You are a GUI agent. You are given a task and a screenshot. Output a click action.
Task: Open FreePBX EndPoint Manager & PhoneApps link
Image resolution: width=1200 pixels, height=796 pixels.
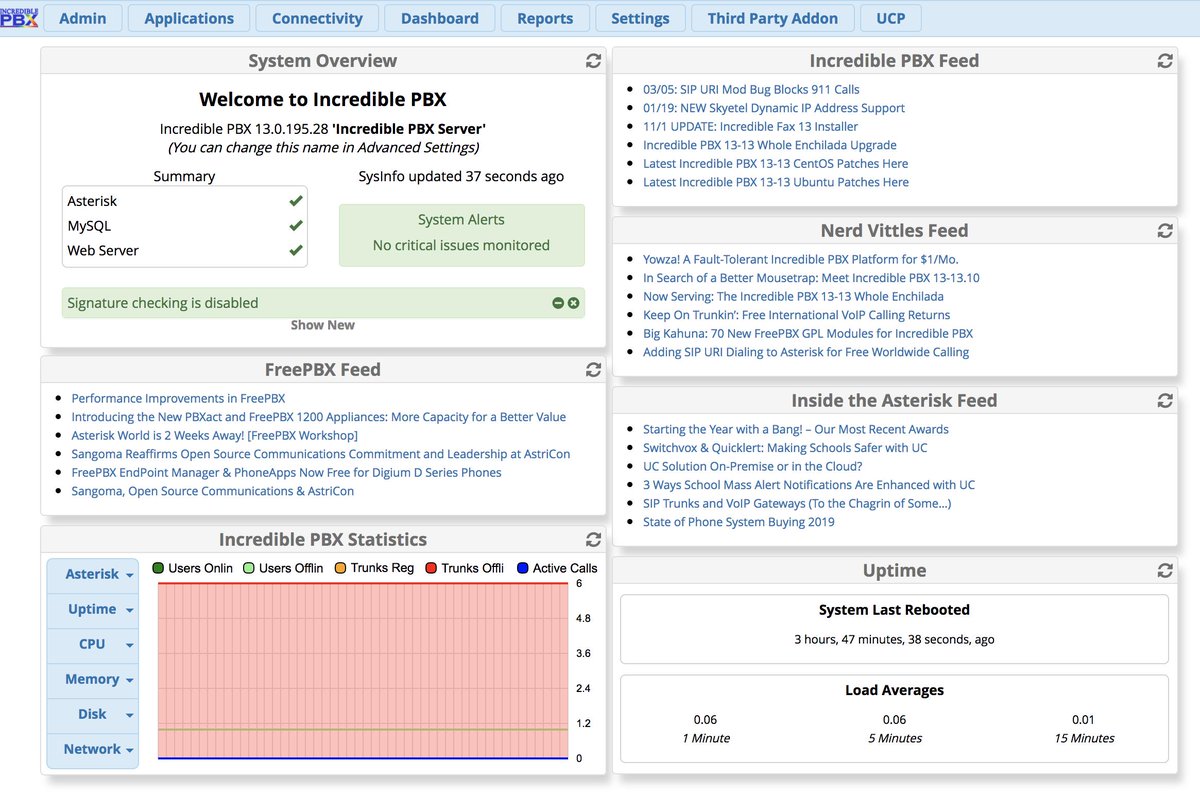coord(286,472)
